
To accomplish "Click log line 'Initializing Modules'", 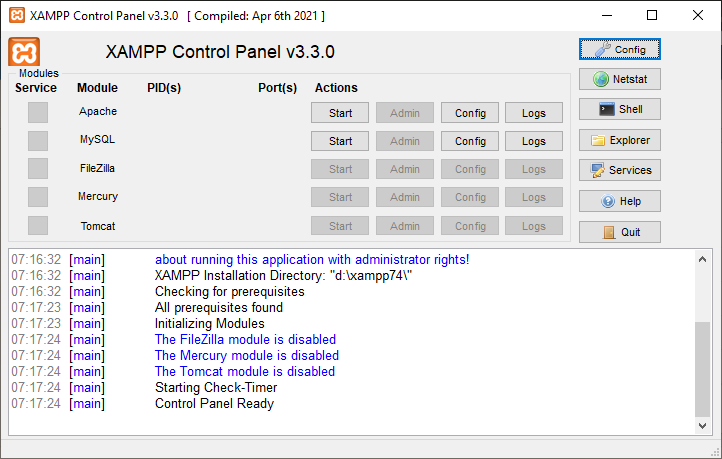I will point(210,324).
